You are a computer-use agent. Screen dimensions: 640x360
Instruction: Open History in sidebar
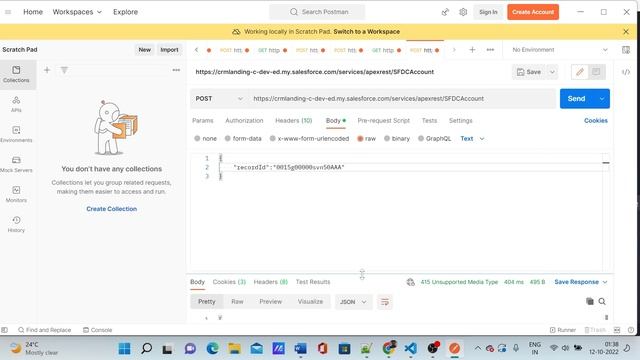point(16,224)
